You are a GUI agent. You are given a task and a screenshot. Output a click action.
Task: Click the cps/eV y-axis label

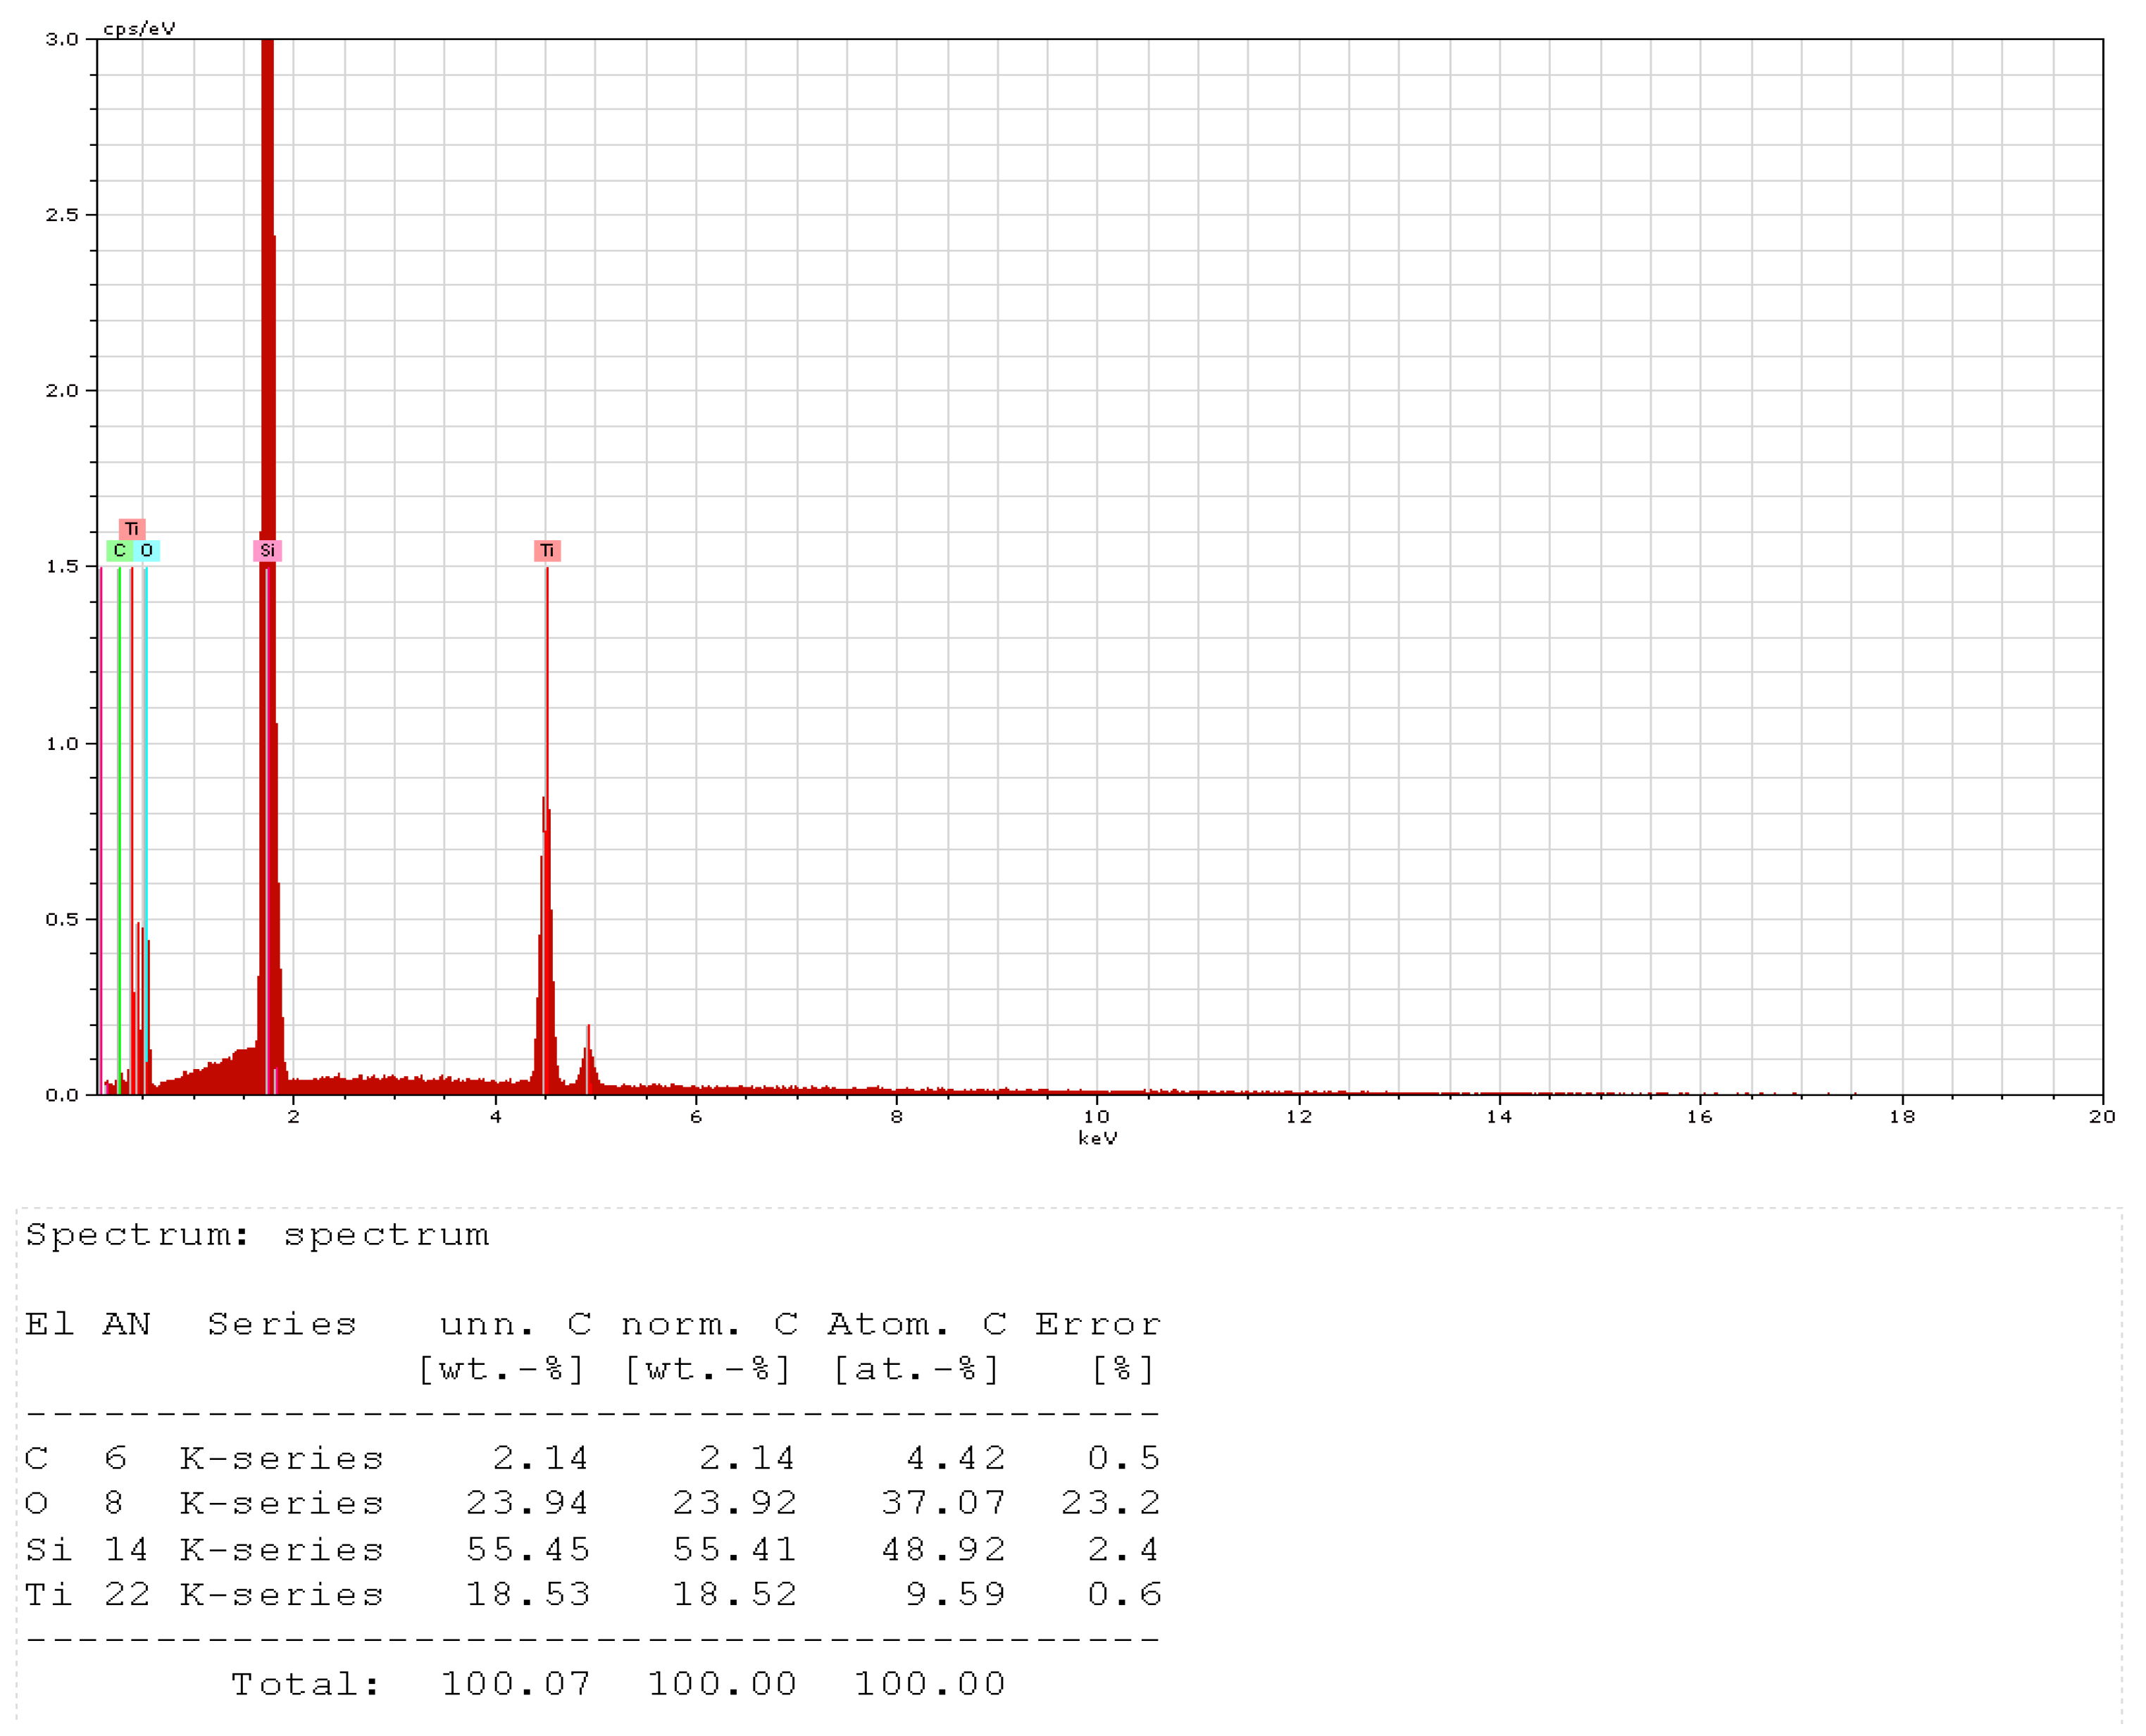point(139,29)
